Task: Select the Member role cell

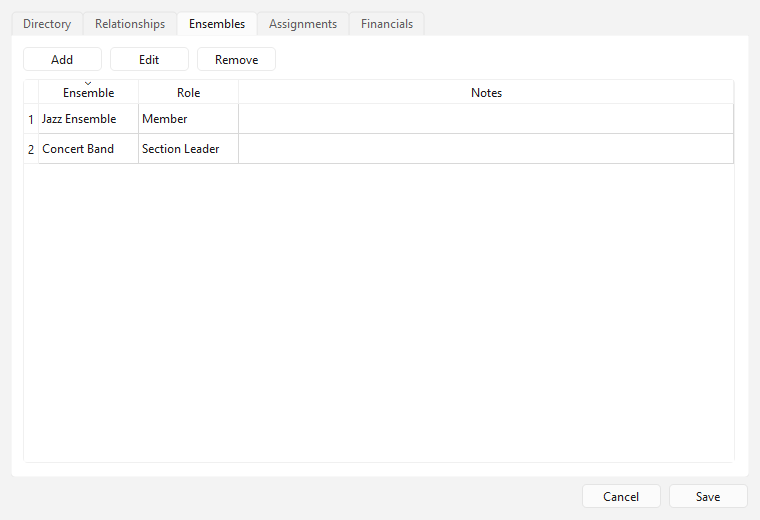Action: coord(189,119)
